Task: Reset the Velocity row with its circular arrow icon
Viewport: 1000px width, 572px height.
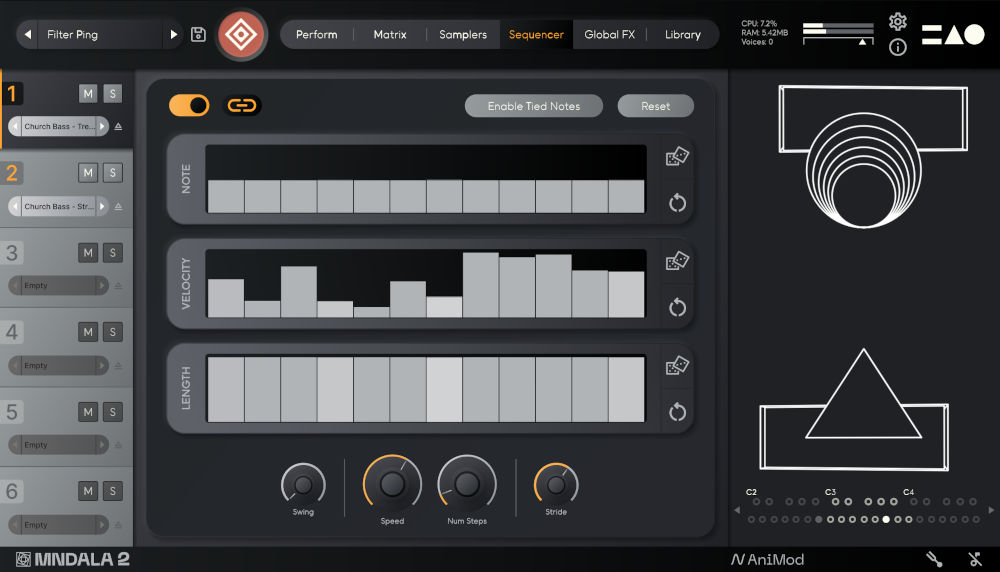Action: click(x=677, y=307)
